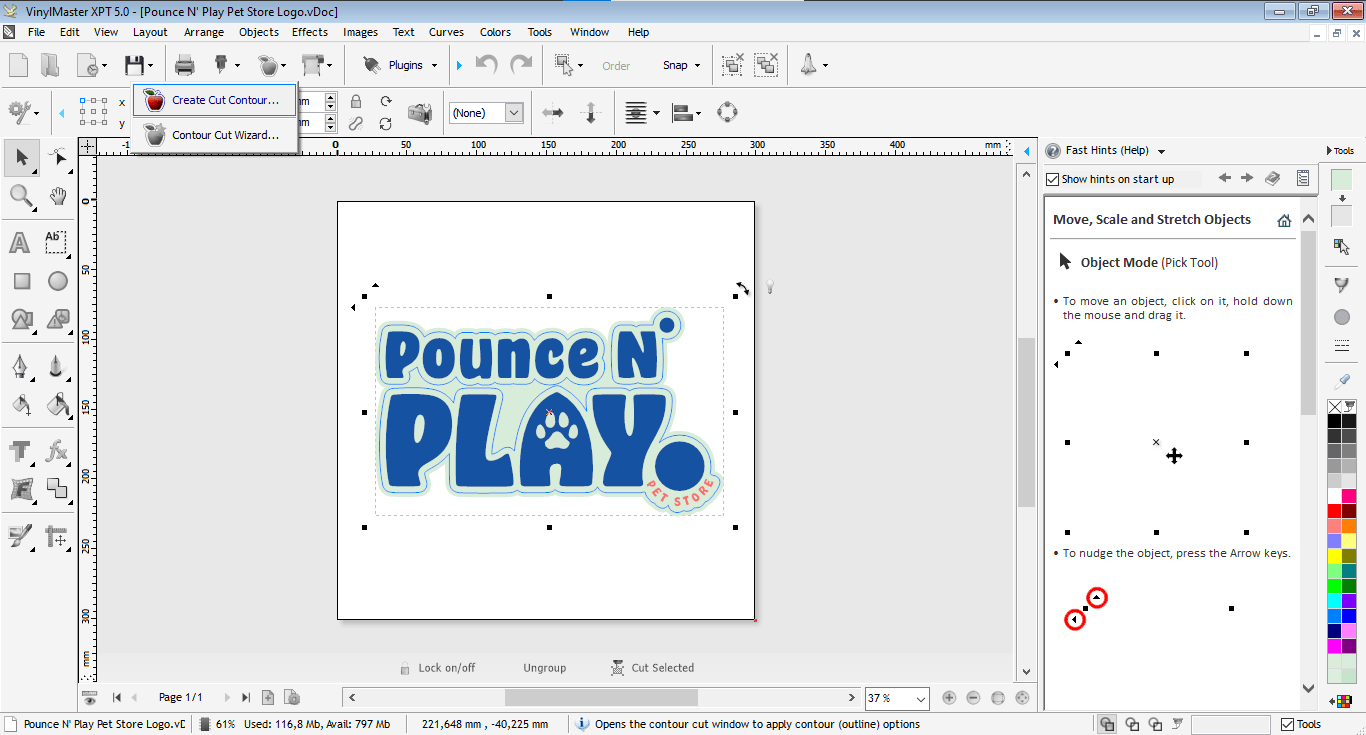Click the Cut Selected button
The width and height of the screenshot is (1366, 735).
pyautogui.click(x=652, y=668)
